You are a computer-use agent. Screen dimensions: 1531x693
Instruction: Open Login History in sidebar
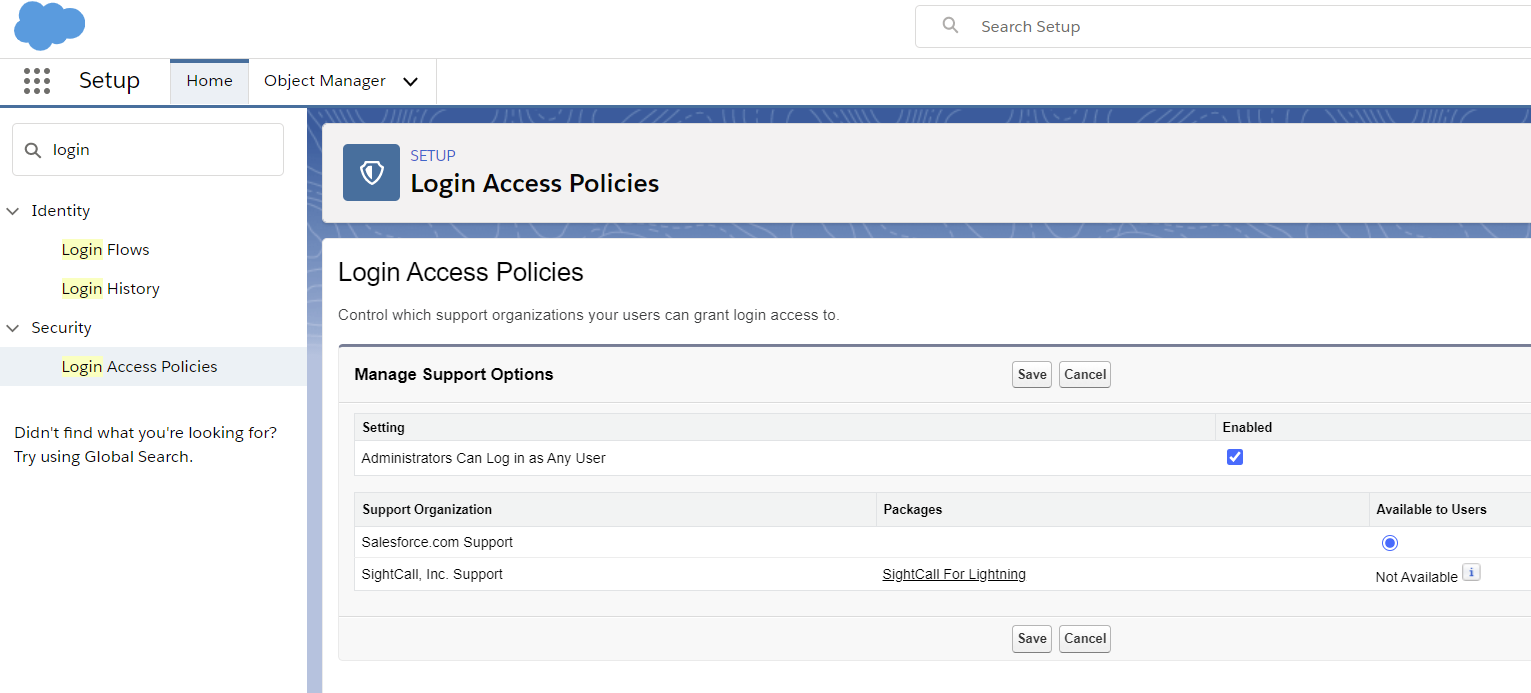tap(110, 289)
